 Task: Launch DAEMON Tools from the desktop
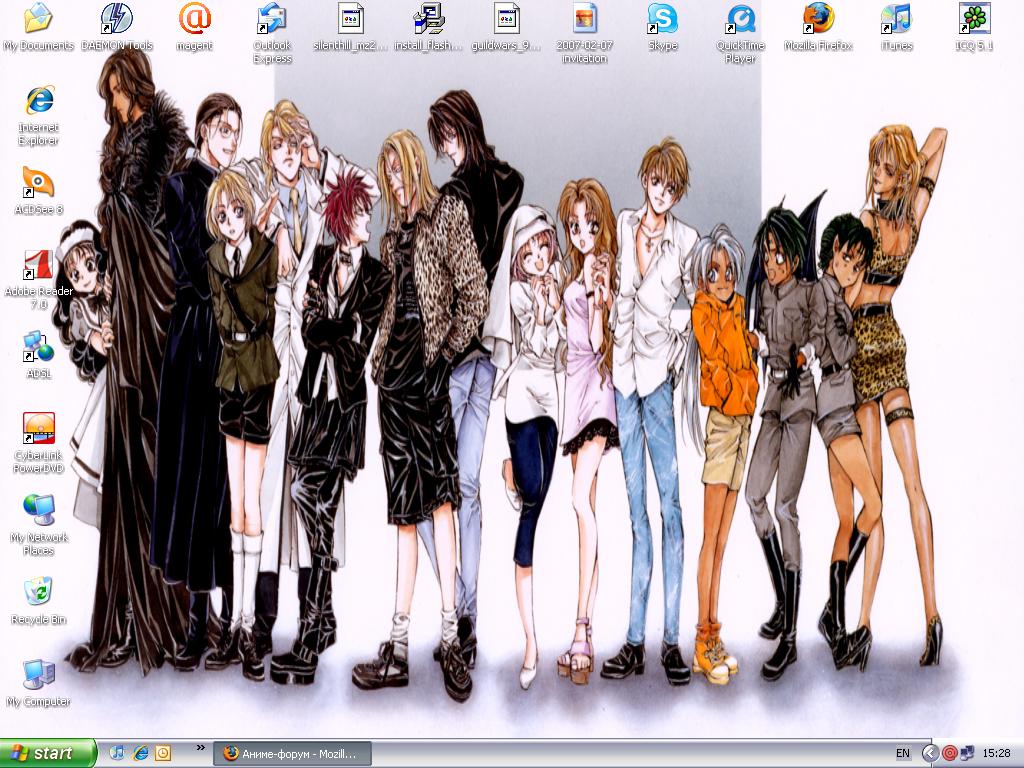click(x=117, y=27)
